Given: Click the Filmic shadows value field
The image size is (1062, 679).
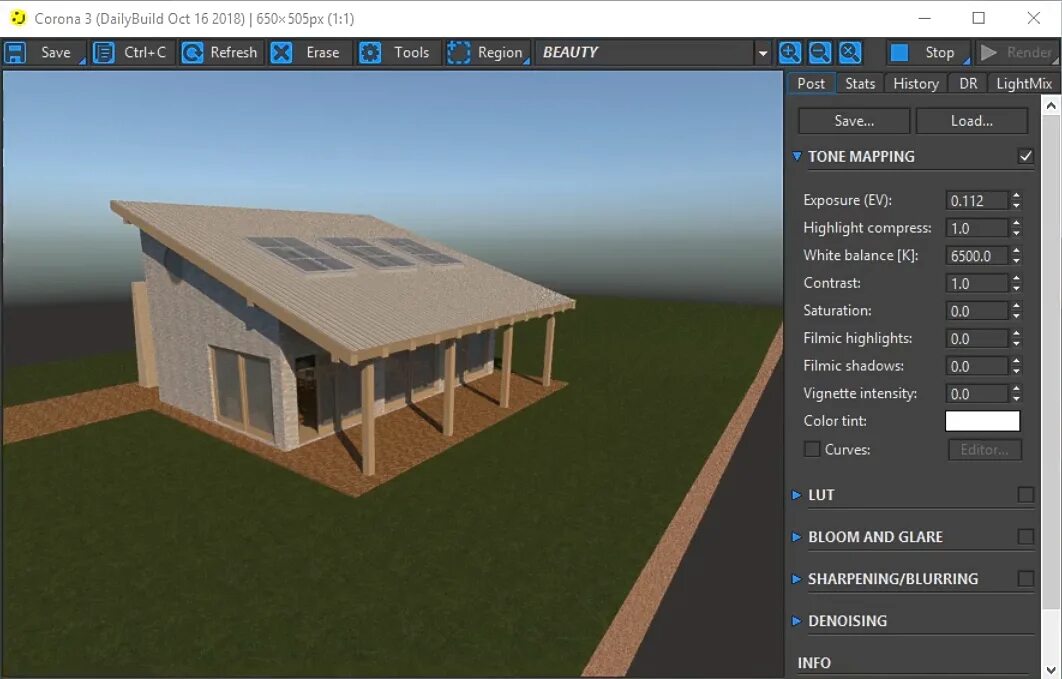Looking at the screenshot, I should click(x=977, y=366).
